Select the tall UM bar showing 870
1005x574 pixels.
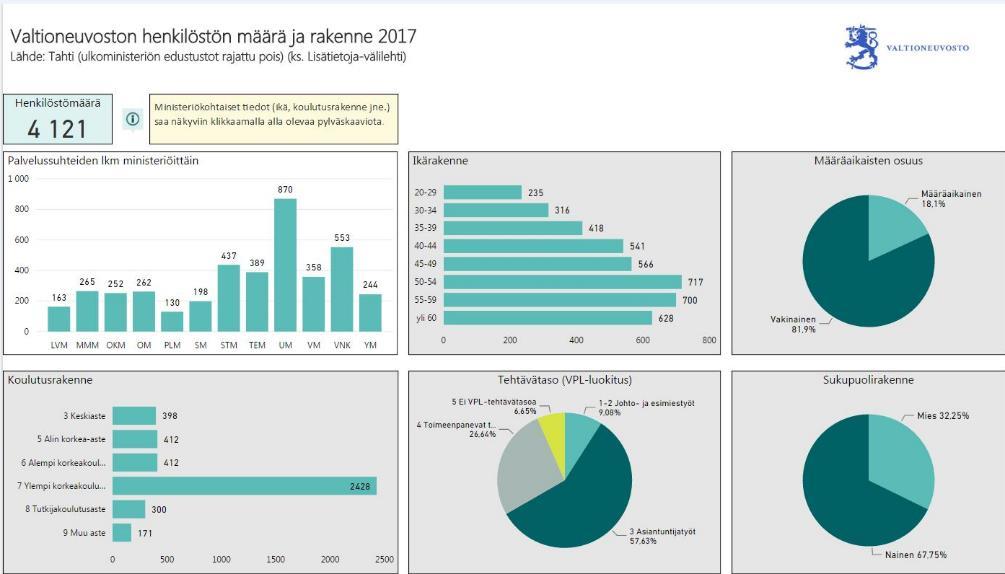[285, 265]
